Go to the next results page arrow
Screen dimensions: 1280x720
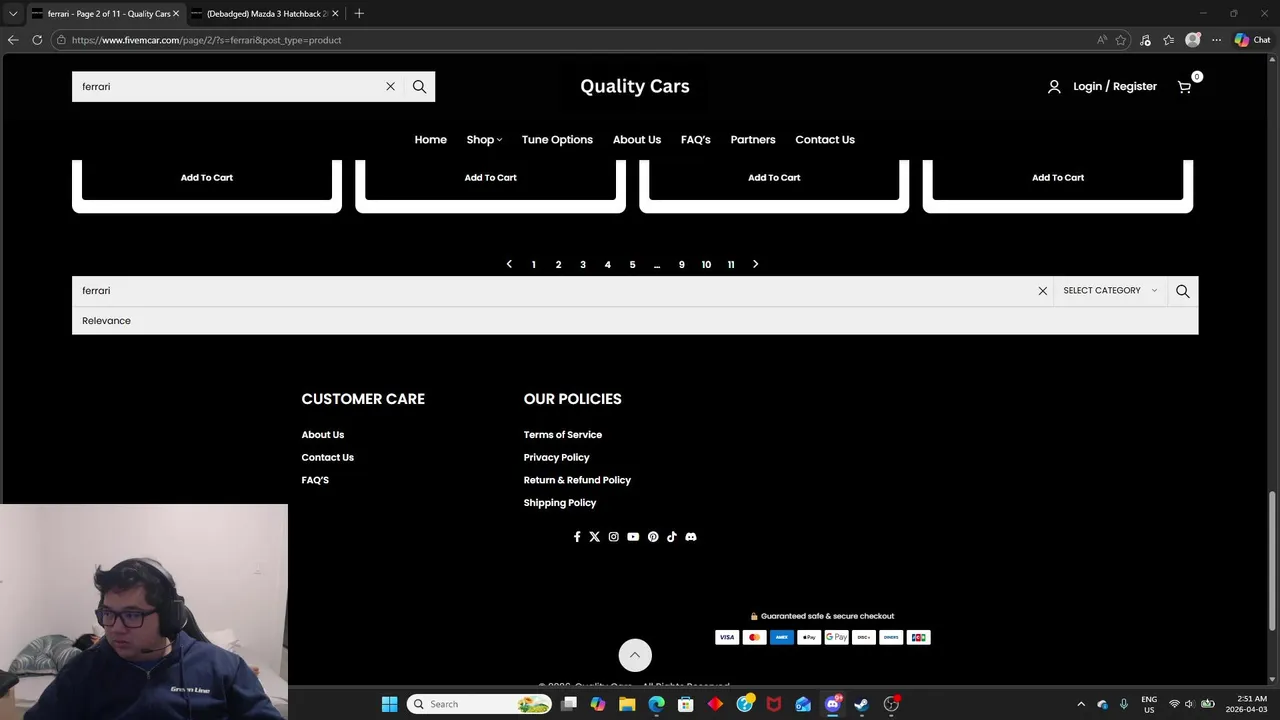[755, 264]
